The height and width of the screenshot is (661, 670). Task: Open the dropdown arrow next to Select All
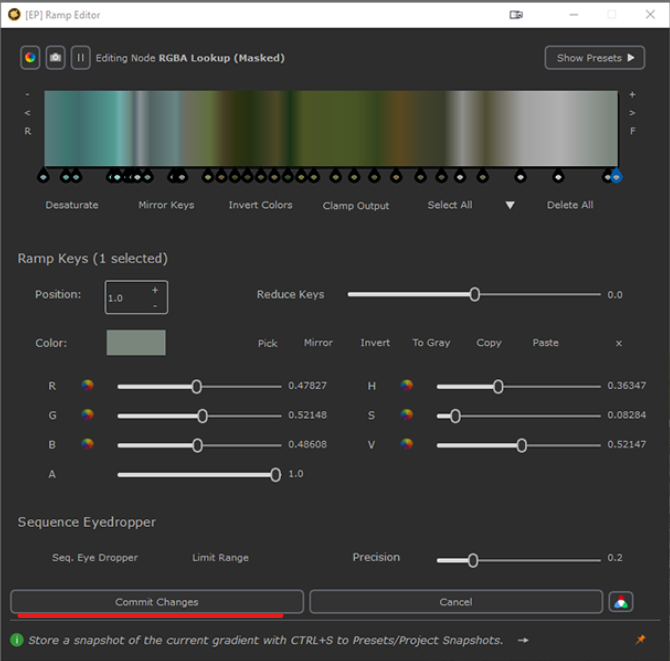pyautogui.click(x=510, y=205)
